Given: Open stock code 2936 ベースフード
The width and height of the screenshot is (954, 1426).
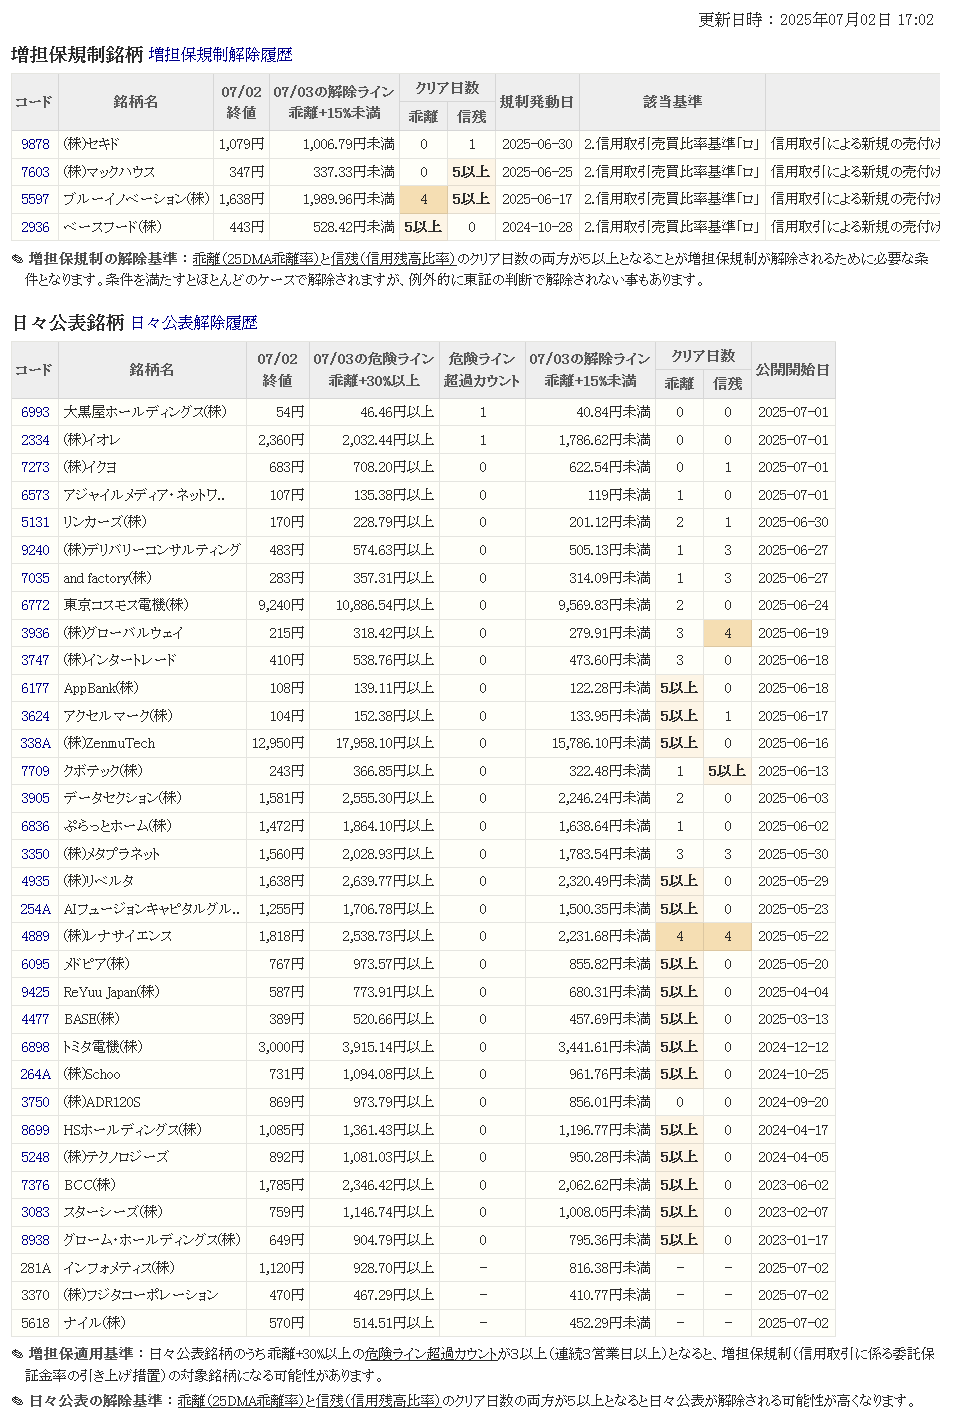Looking at the screenshot, I should point(35,227).
